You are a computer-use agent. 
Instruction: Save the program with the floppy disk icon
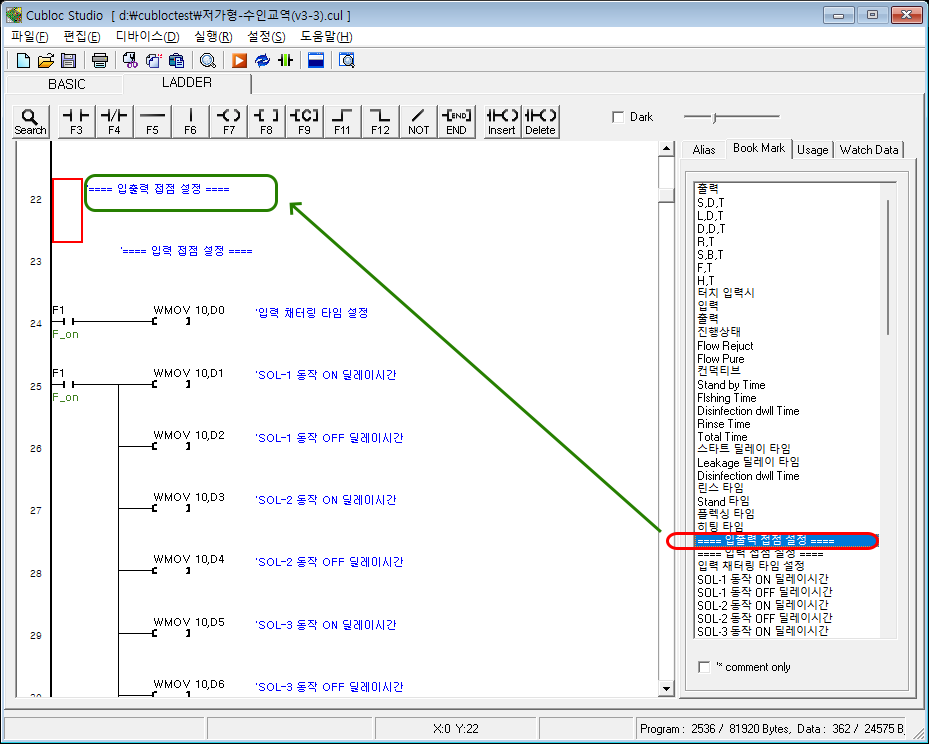click(68, 60)
